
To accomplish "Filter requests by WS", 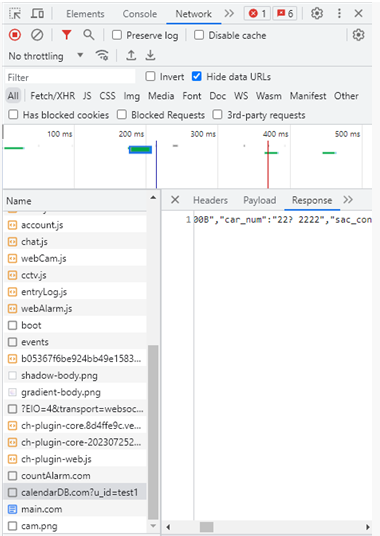I will (241, 96).
